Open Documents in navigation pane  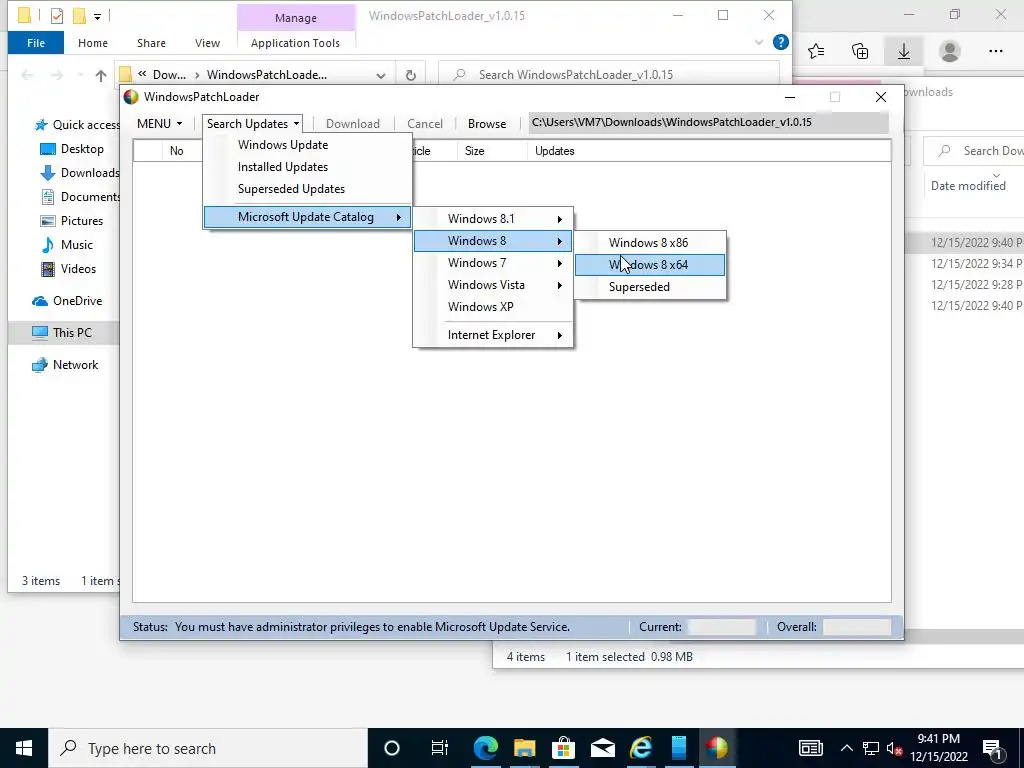point(80,197)
